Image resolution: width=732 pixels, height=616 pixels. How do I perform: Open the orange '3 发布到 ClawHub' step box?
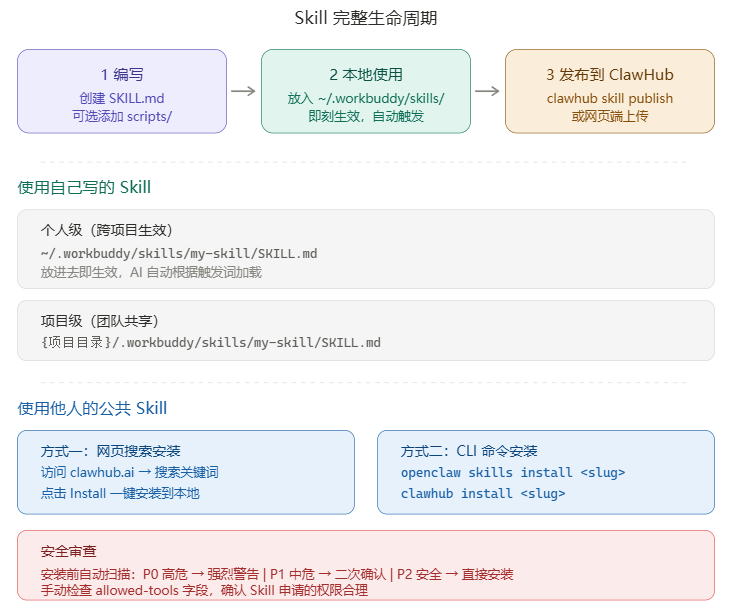pyautogui.click(x=610, y=91)
